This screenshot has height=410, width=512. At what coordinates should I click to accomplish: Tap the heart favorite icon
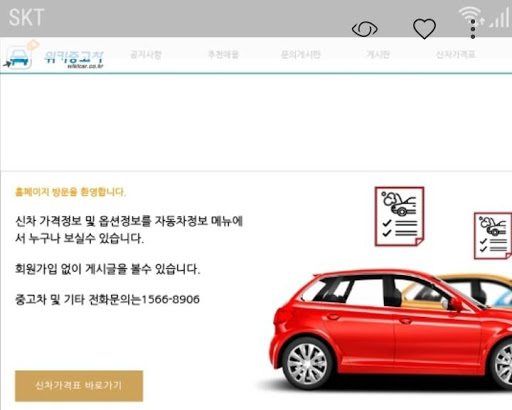[x=424, y=29]
